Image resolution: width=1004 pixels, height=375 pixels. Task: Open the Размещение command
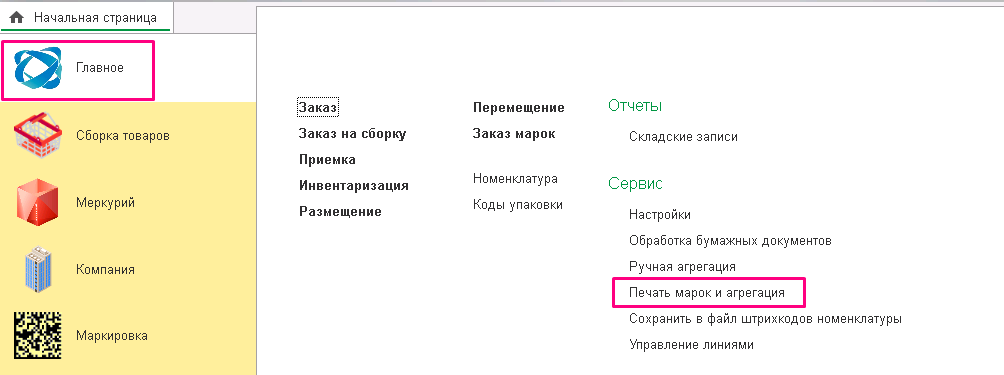point(341,211)
